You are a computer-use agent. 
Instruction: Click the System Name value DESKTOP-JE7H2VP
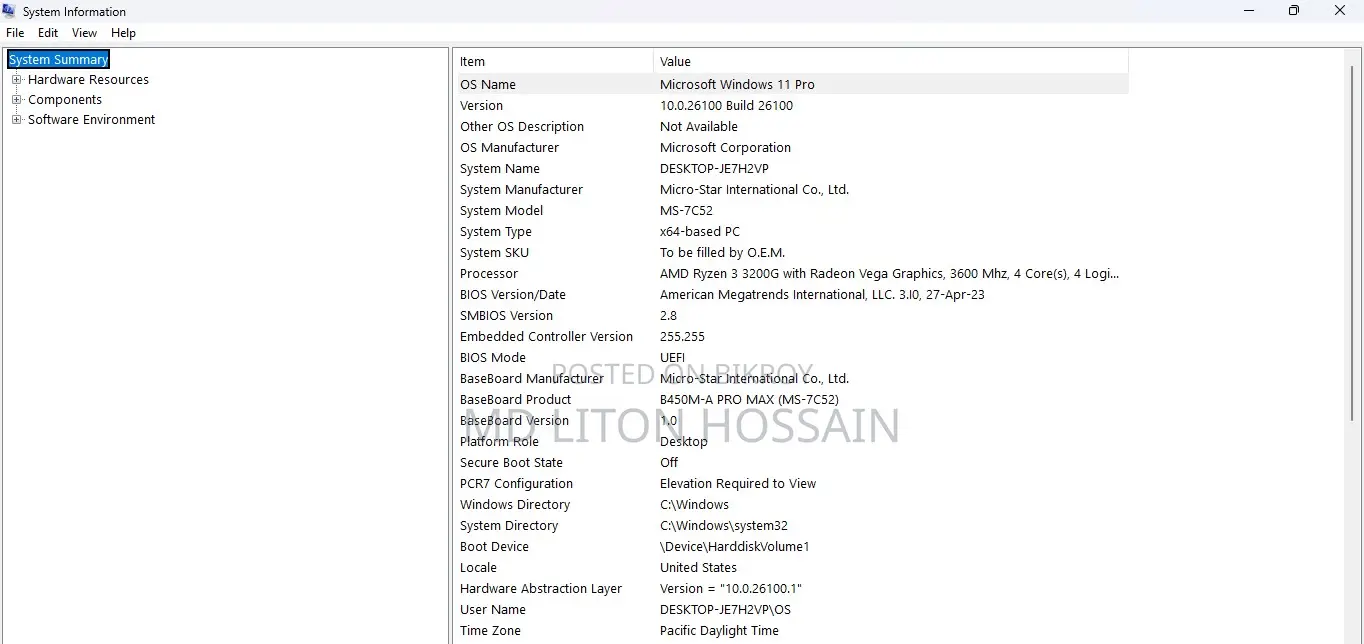(714, 169)
